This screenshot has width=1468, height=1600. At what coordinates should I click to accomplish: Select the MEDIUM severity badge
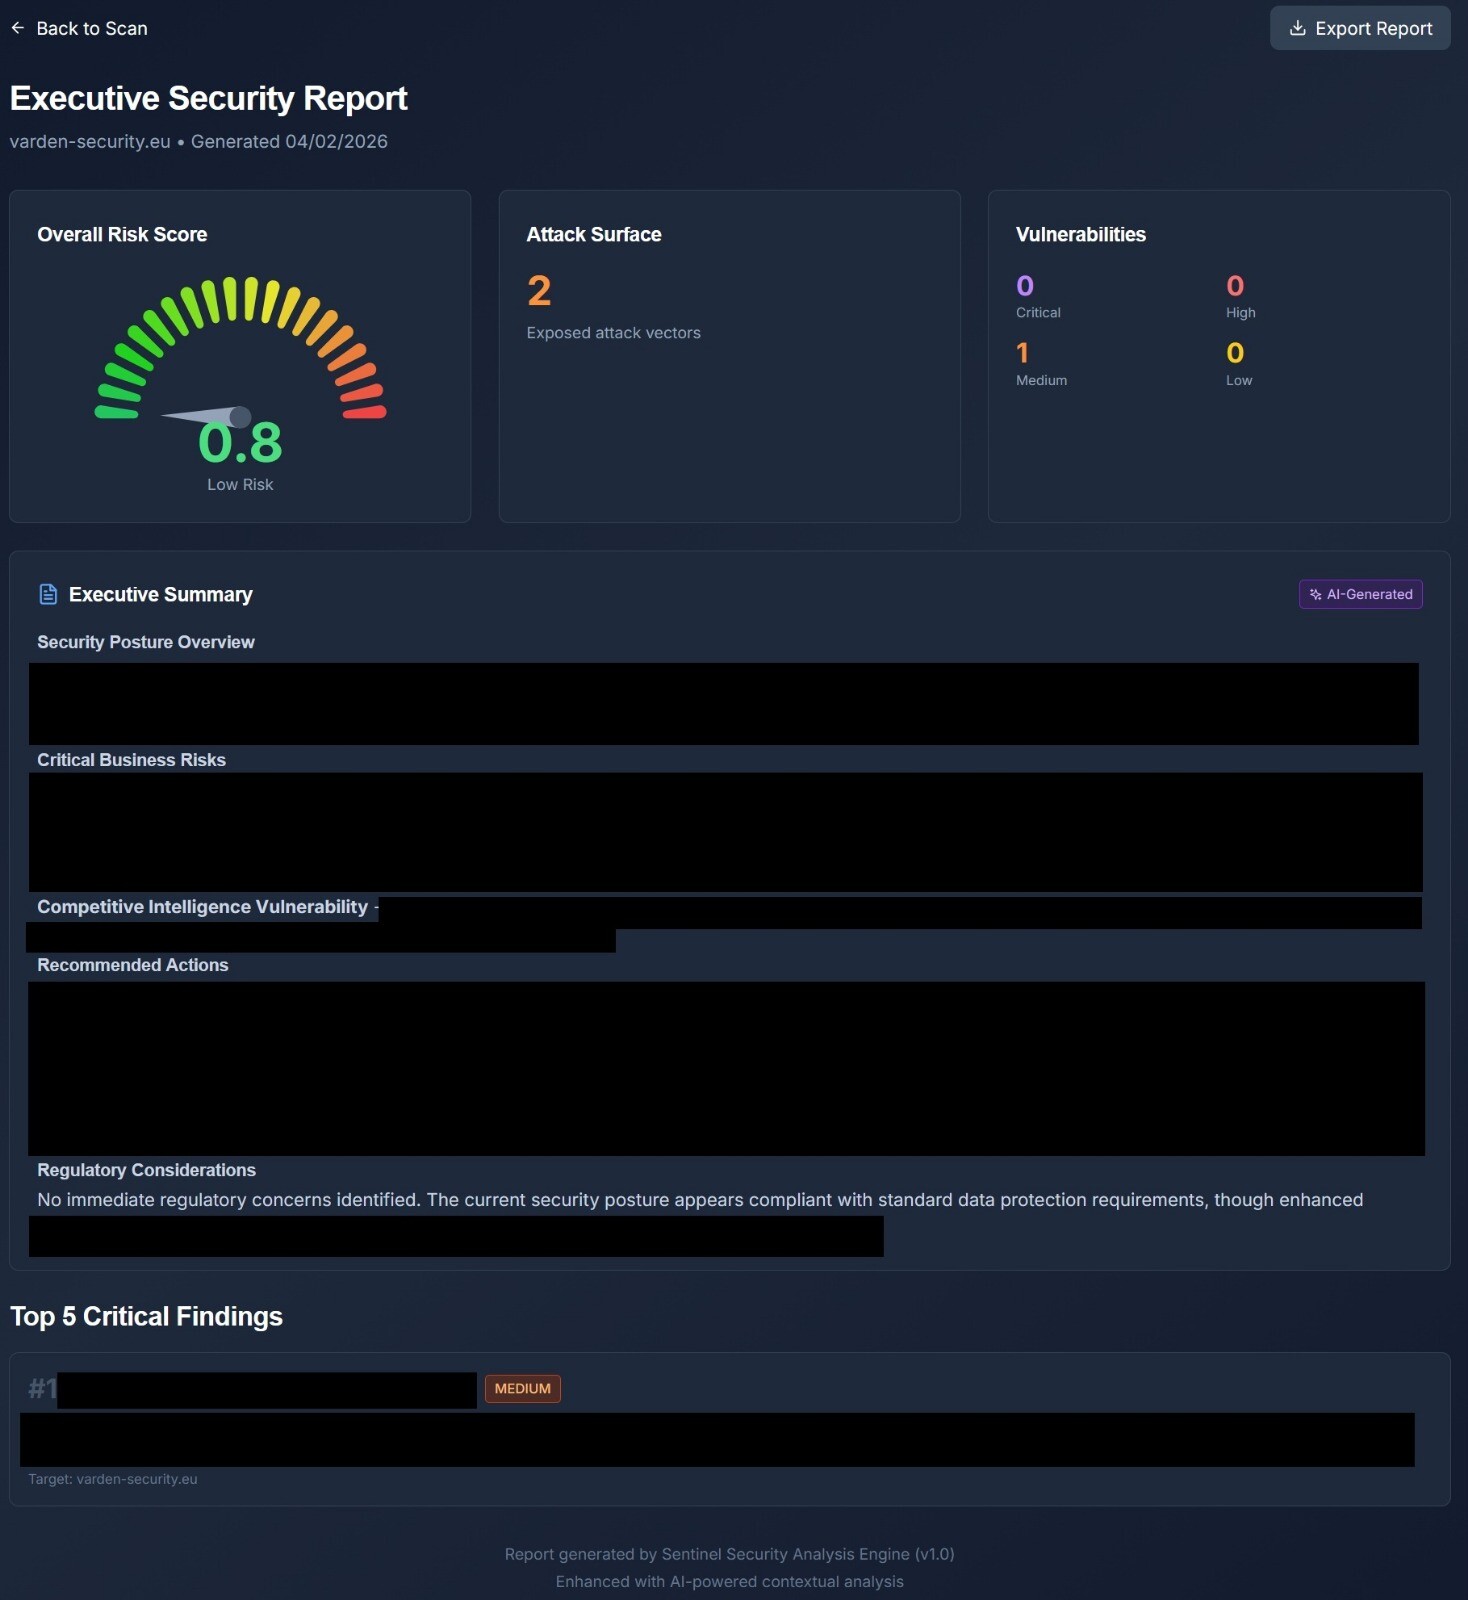(x=522, y=1388)
